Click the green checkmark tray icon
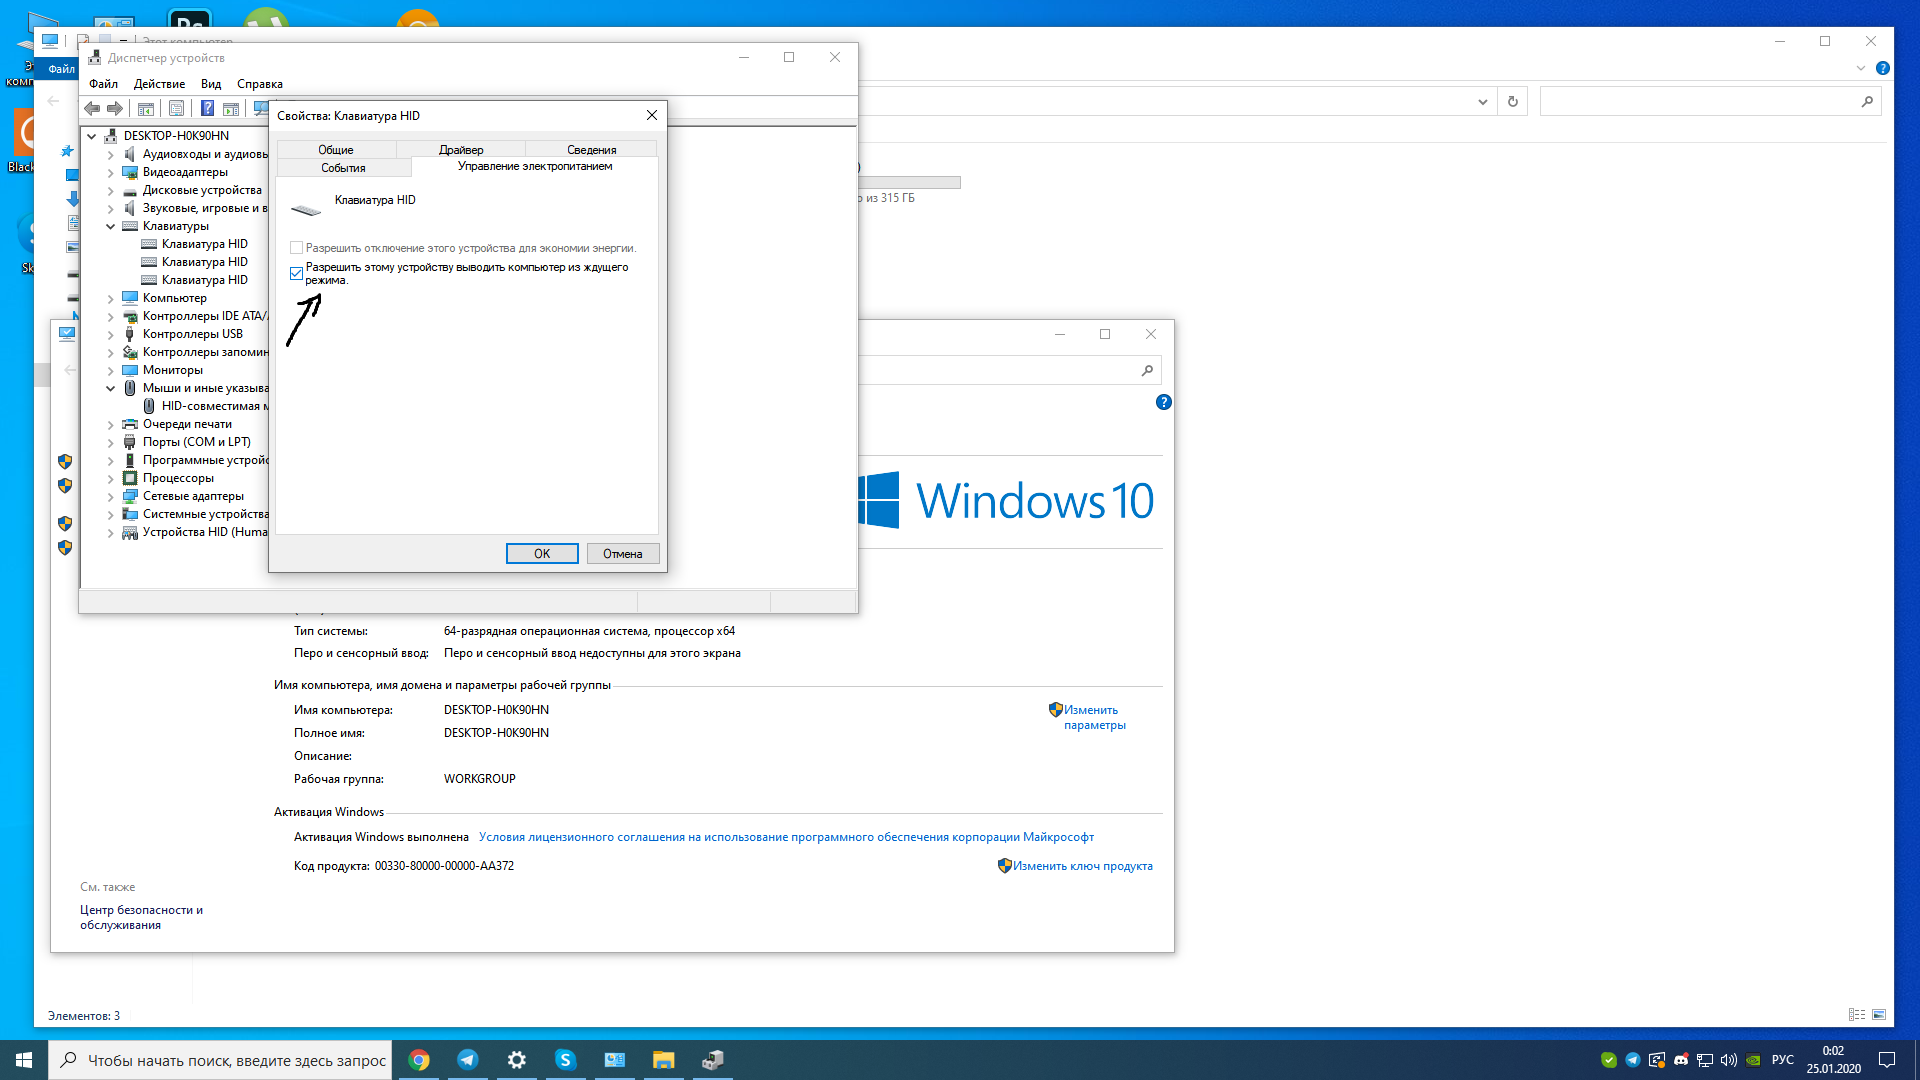This screenshot has height=1080, width=1920. click(1609, 1060)
